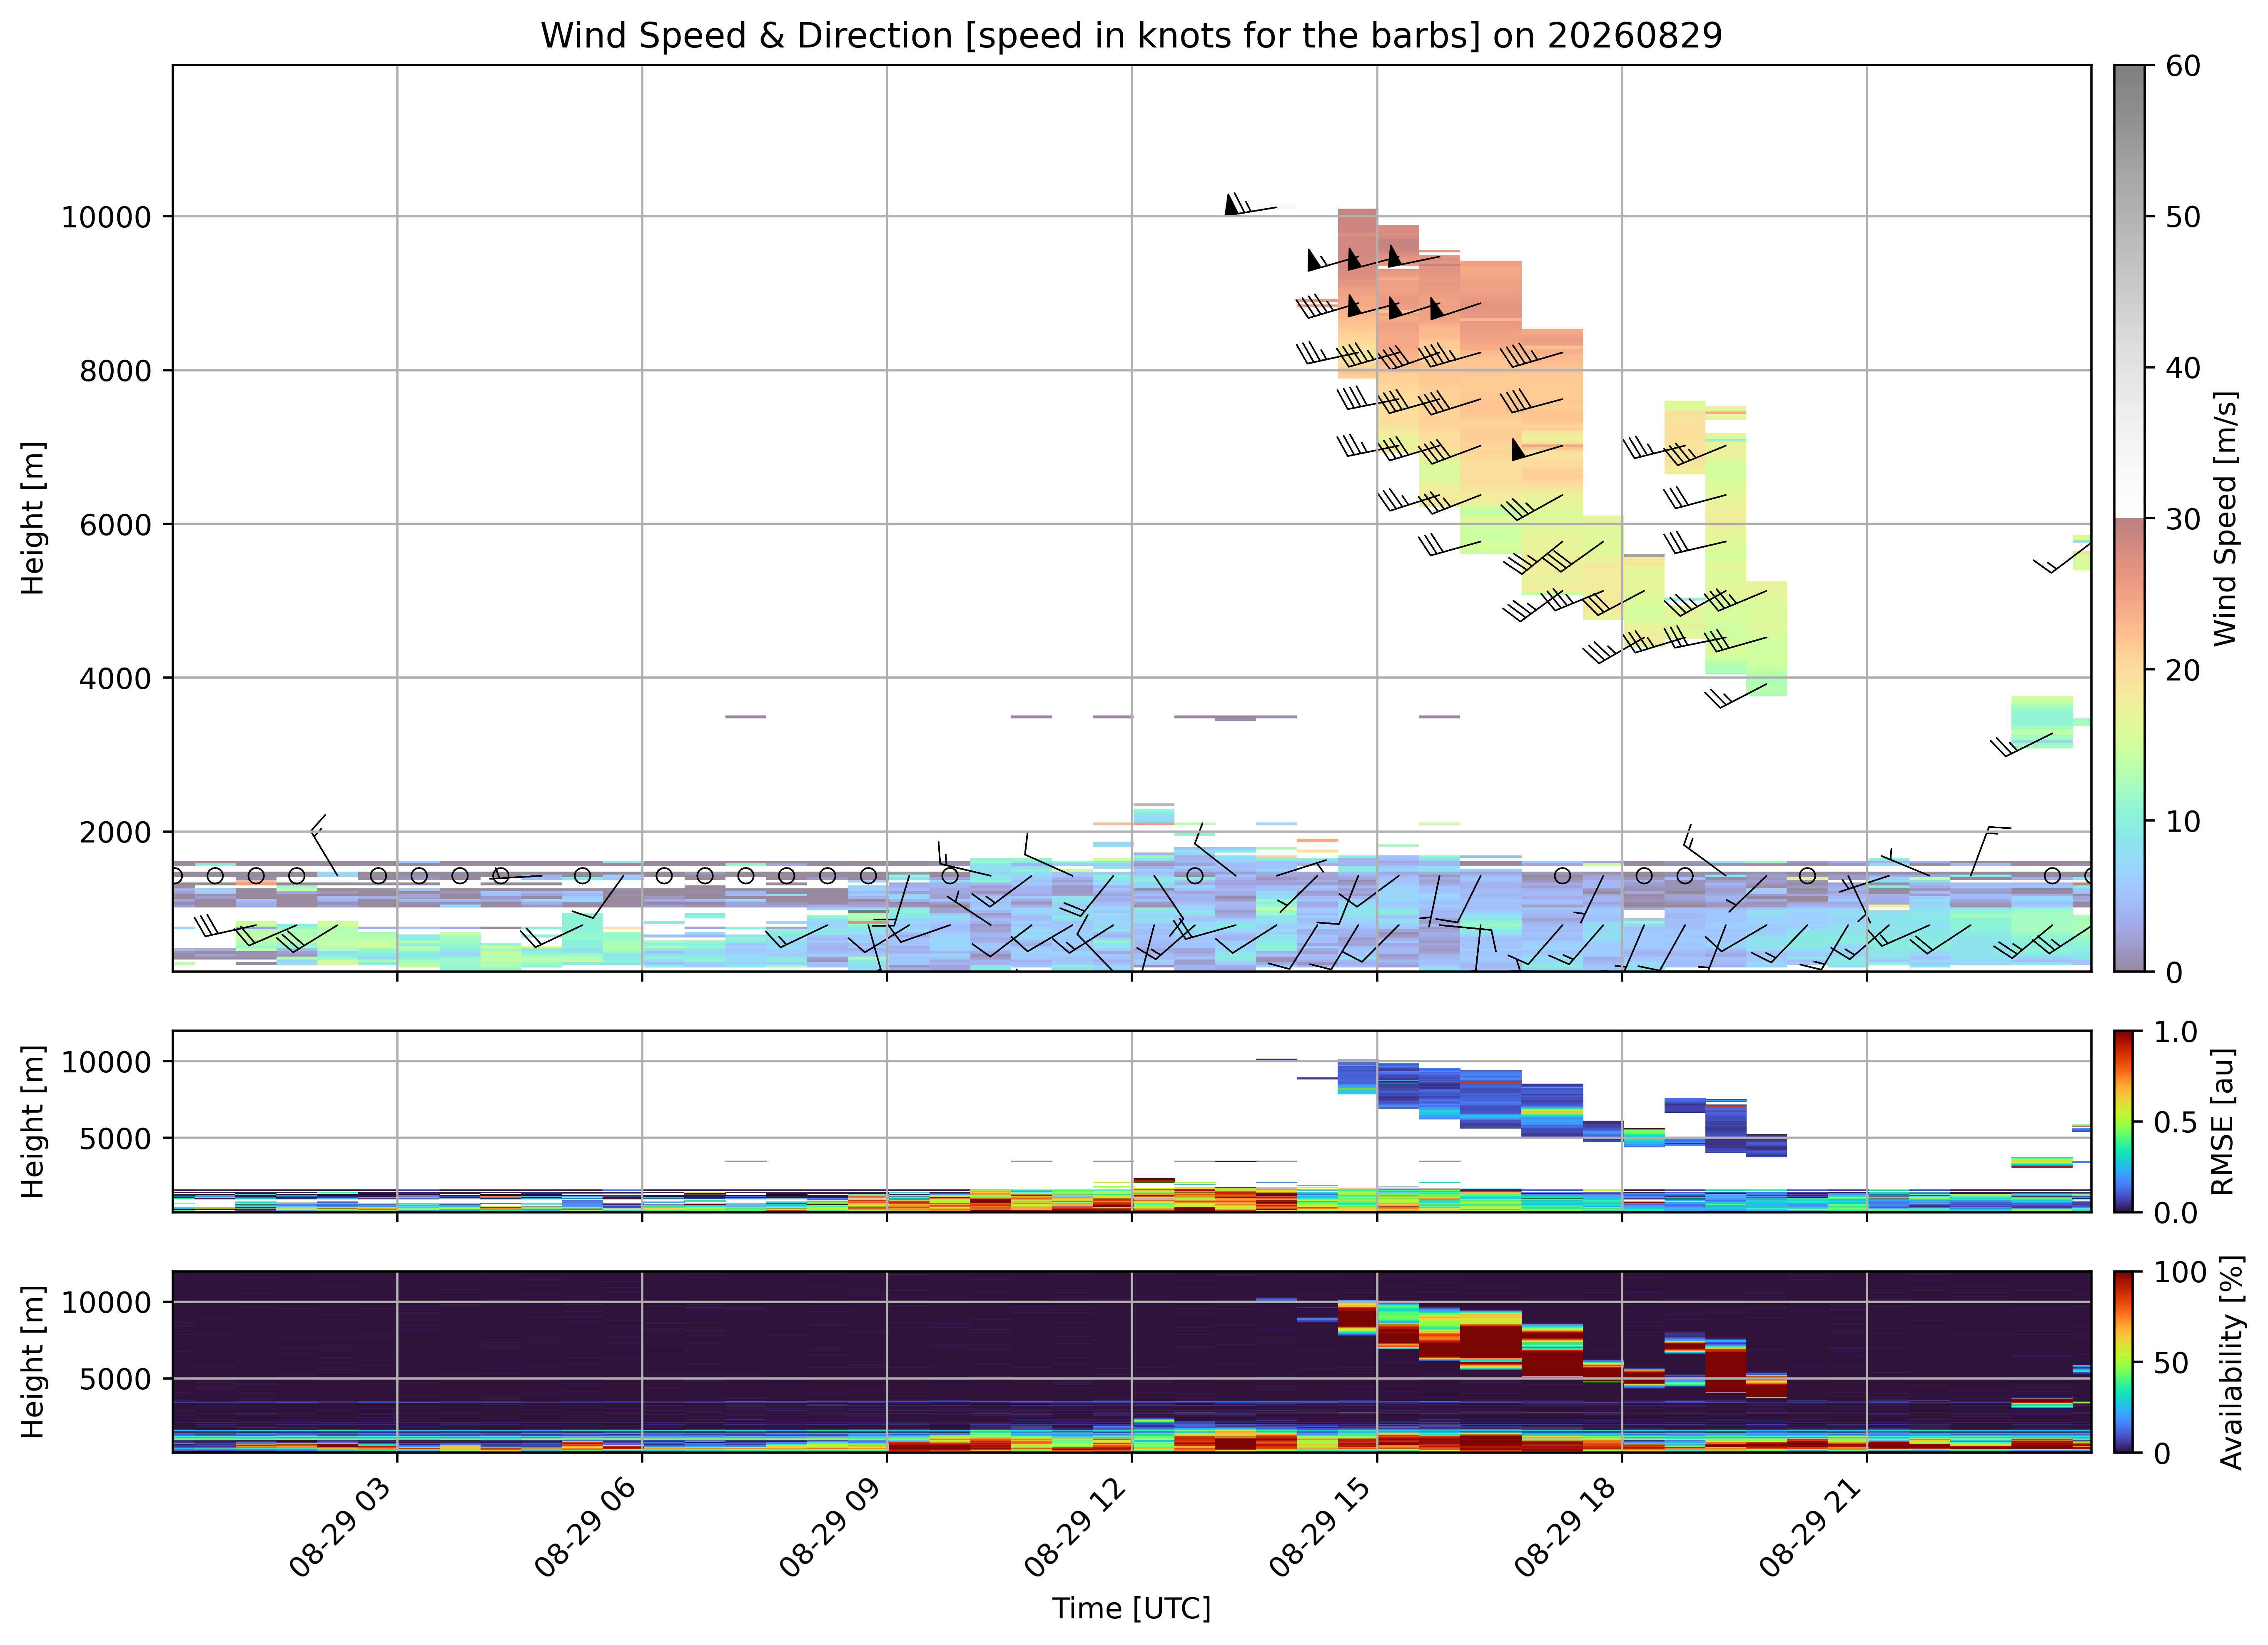Click the 2000 height tick in top plot
The image size is (2268, 1645).
pyautogui.click(x=115, y=832)
